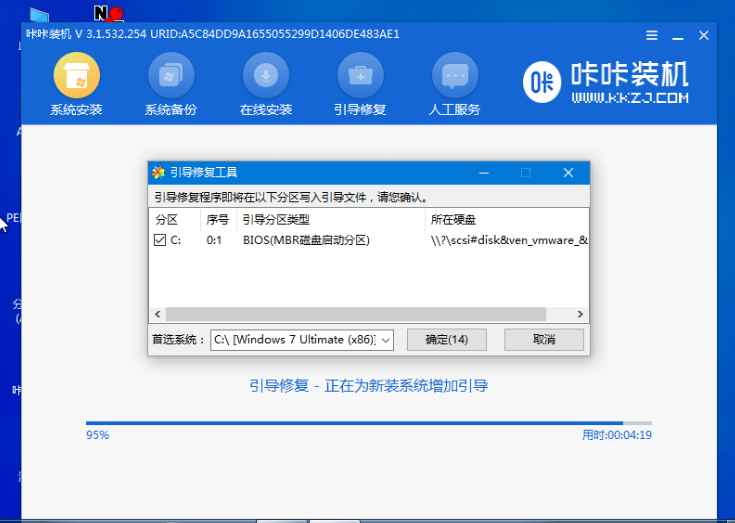Click the 咔咔装机 round logo icon
The height and width of the screenshot is (523, 735).
pyautogui.click(x=542, y=82)
